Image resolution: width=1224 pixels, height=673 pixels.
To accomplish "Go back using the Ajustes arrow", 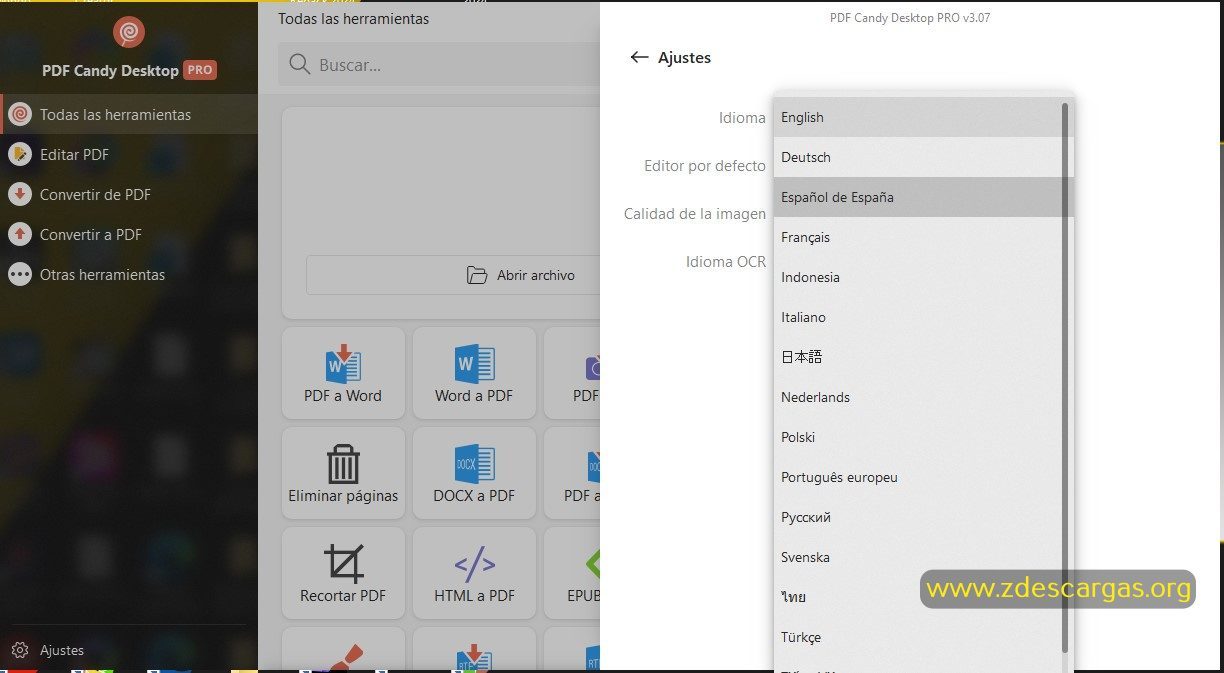I will (640, 58).
